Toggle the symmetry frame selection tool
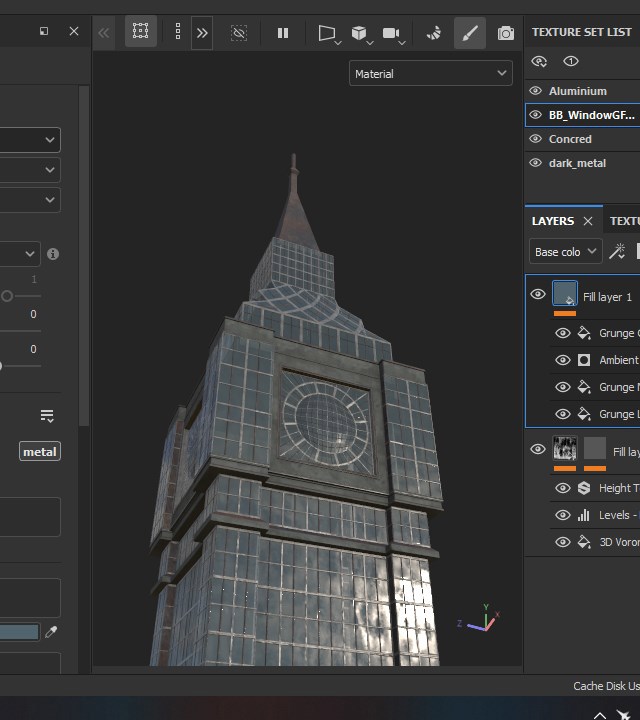Image resolution: width=640 pixels, height=720 pixels. coord(140,31)
